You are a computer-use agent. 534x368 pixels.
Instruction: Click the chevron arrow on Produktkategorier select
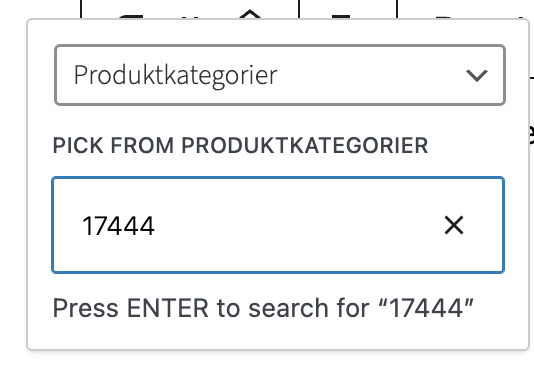point(476,75)
